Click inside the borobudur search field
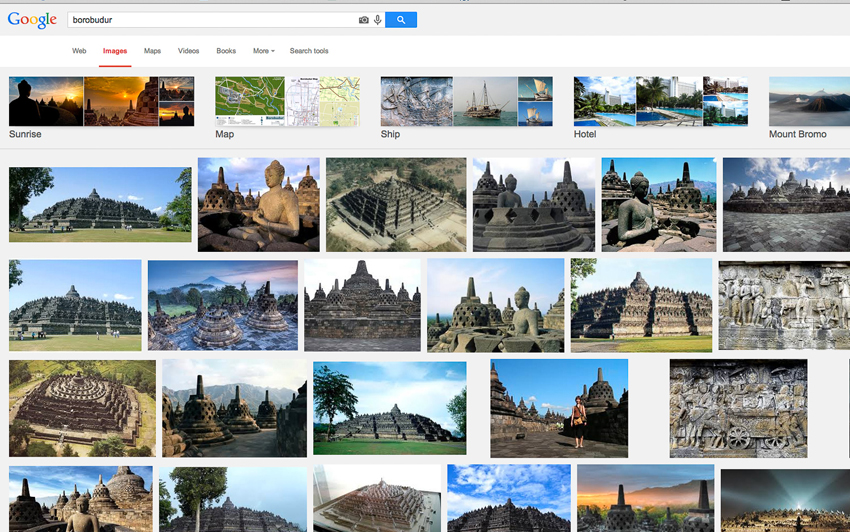The image size is (850, 532). [x=210, y=20]
